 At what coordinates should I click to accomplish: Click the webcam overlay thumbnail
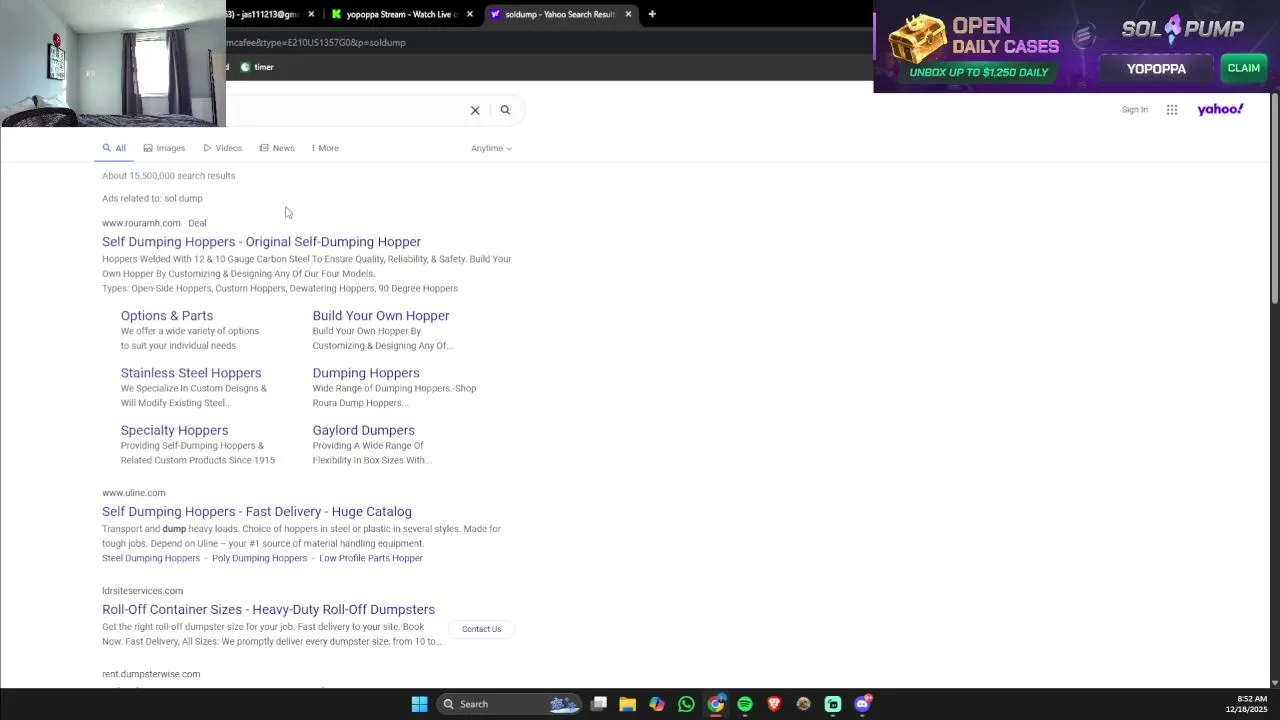tap(113, 63)
